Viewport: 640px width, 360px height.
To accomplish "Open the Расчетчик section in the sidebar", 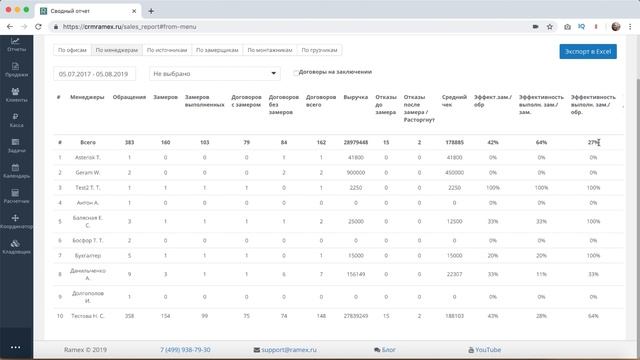I will coord(16,196).
